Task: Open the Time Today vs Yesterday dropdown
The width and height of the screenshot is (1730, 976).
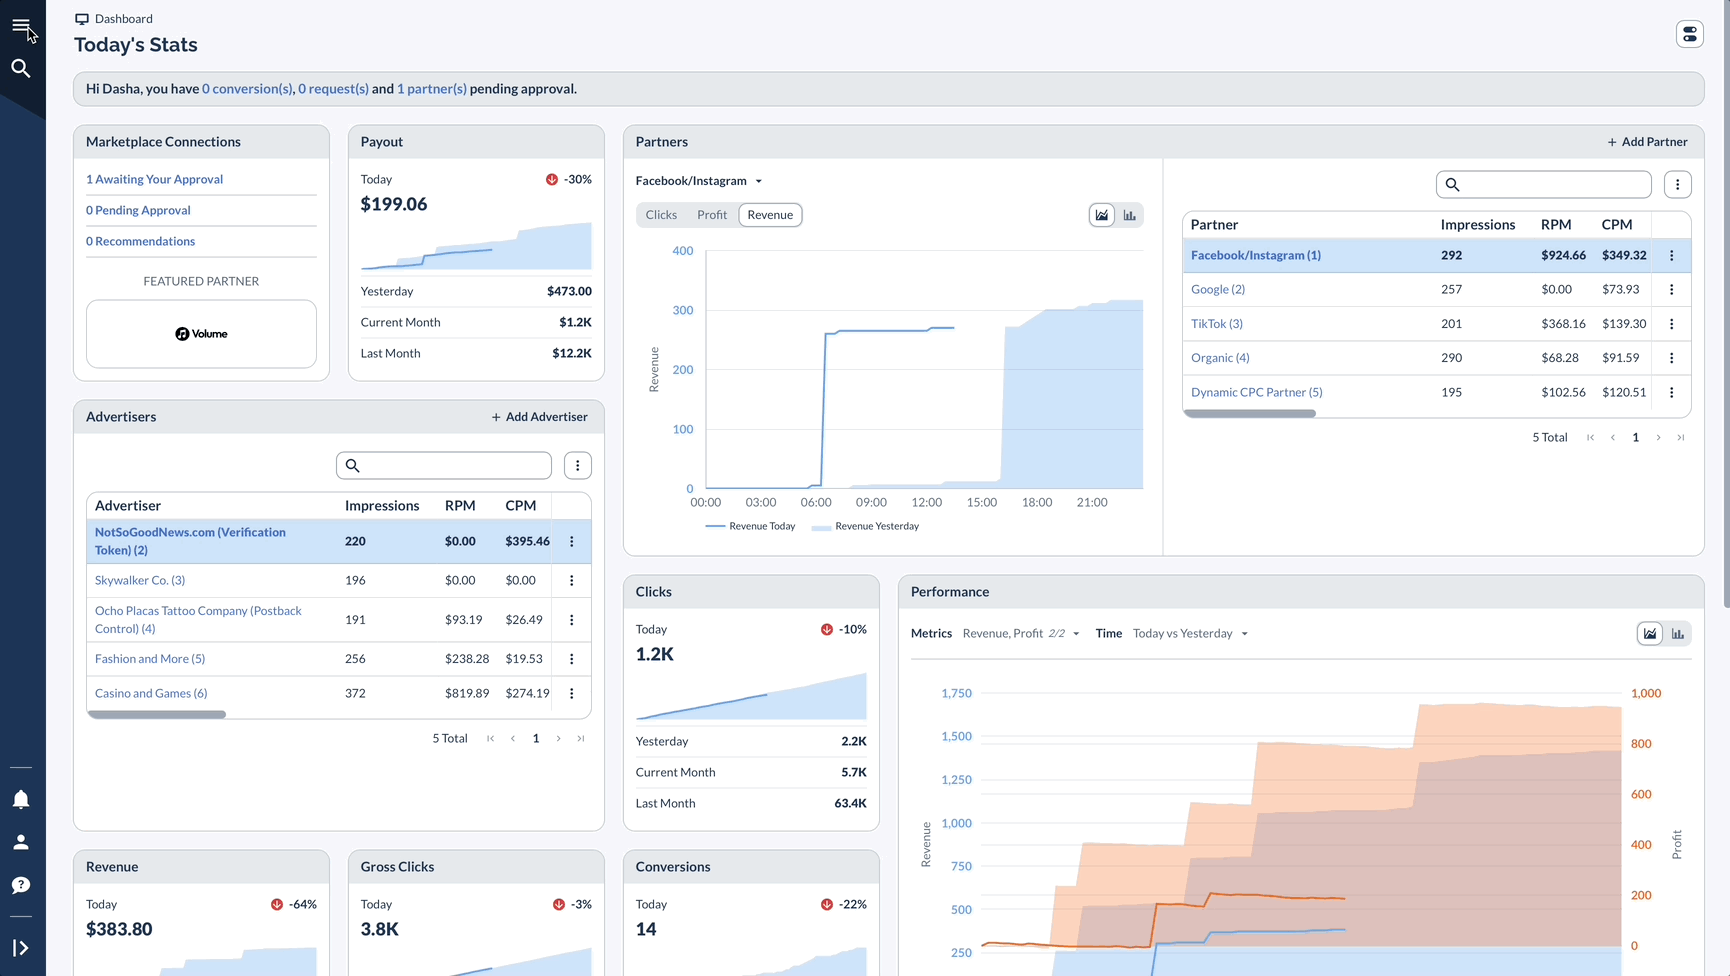Action: [x=1190, y=633]
